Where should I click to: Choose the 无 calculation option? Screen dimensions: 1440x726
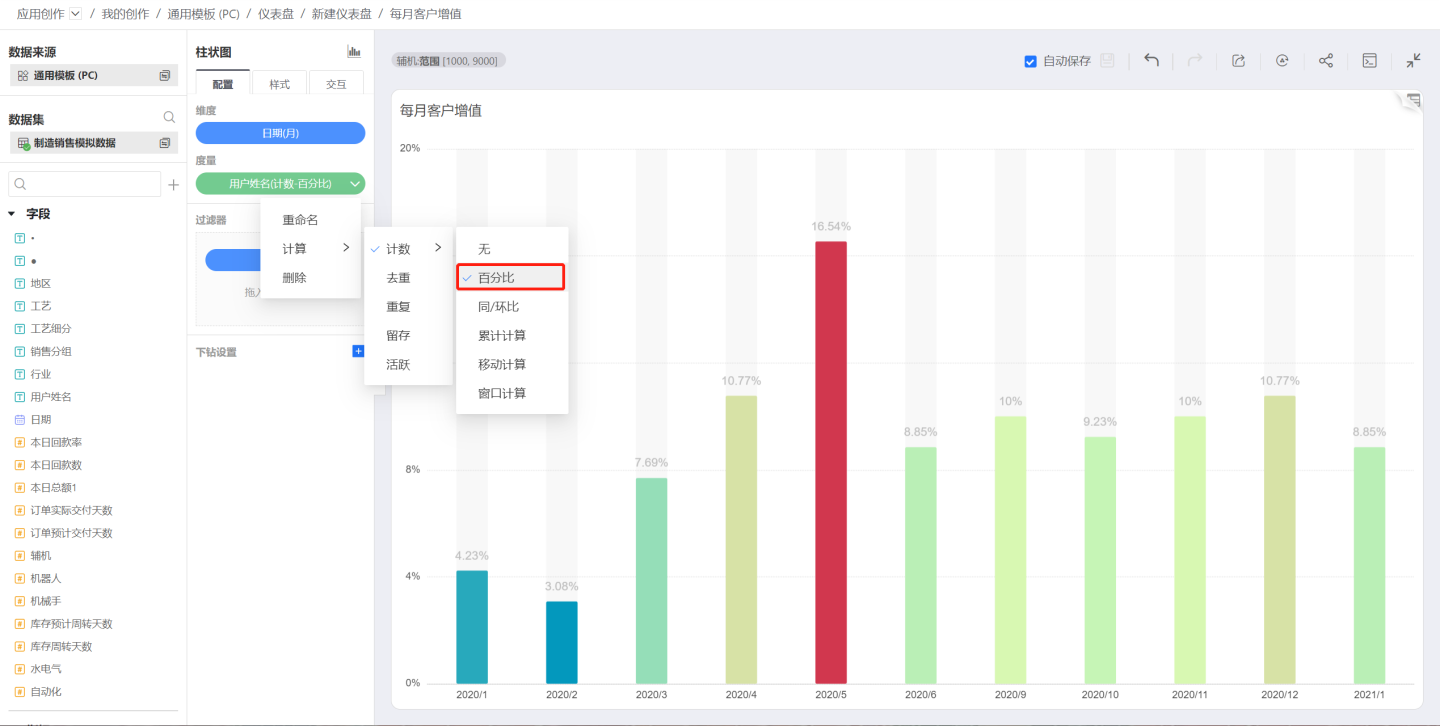click(485, 248)
